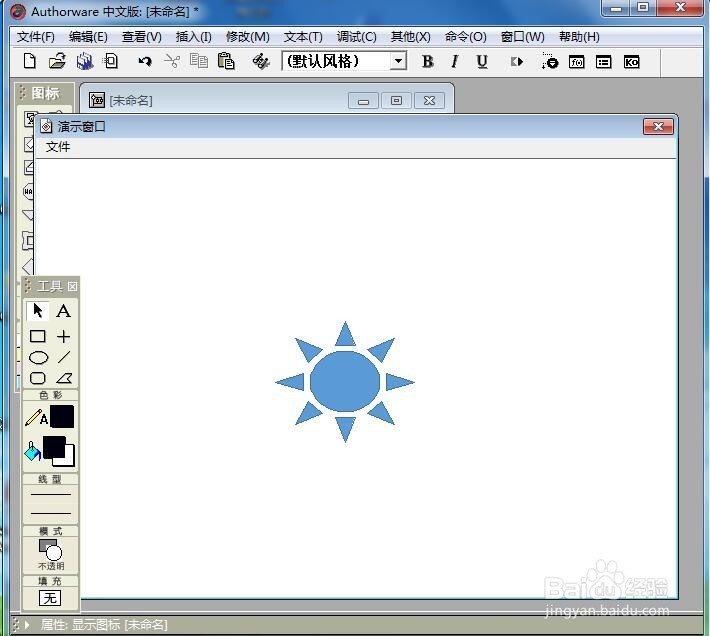Undo the last action via toolbar
Screen dimensions: 710x636
145,61
